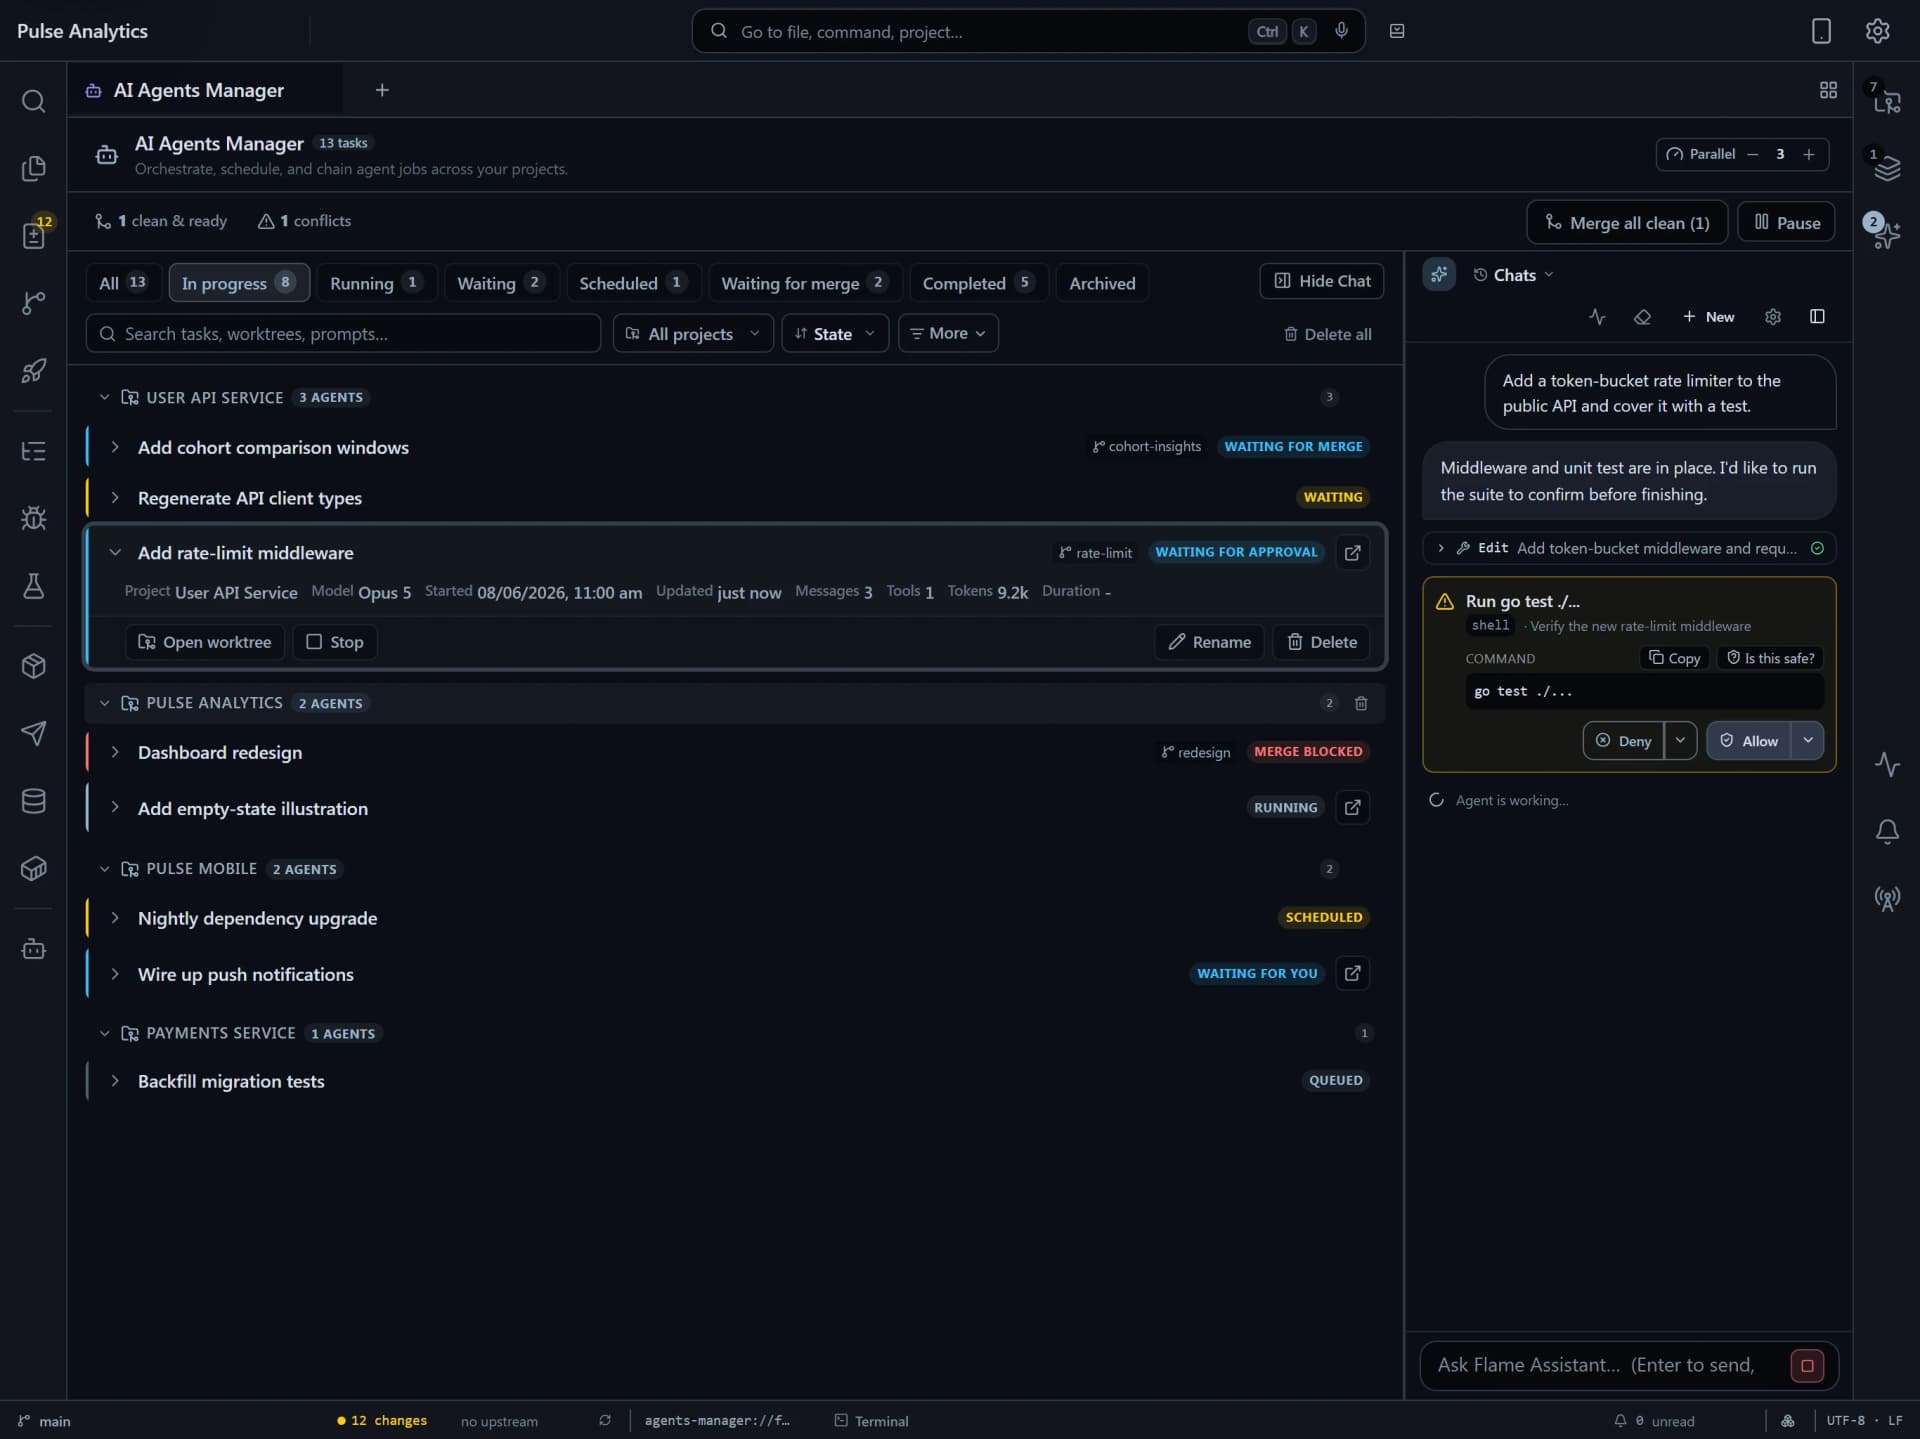Open files explorer sidebar icon

click(33, 168)
